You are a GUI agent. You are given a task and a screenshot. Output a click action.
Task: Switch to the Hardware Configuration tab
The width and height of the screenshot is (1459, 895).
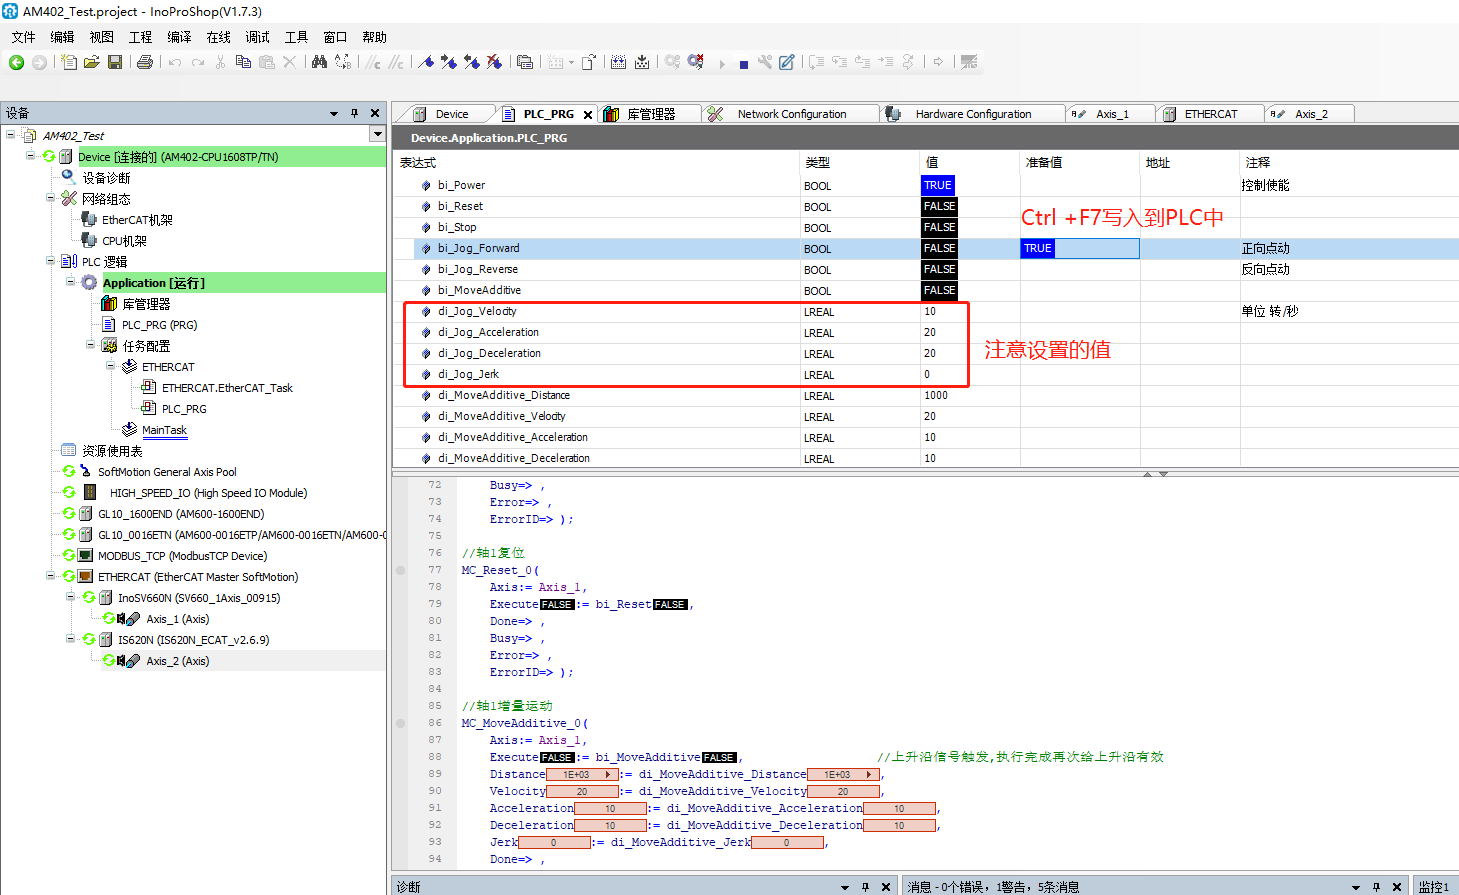click(972, 114)
